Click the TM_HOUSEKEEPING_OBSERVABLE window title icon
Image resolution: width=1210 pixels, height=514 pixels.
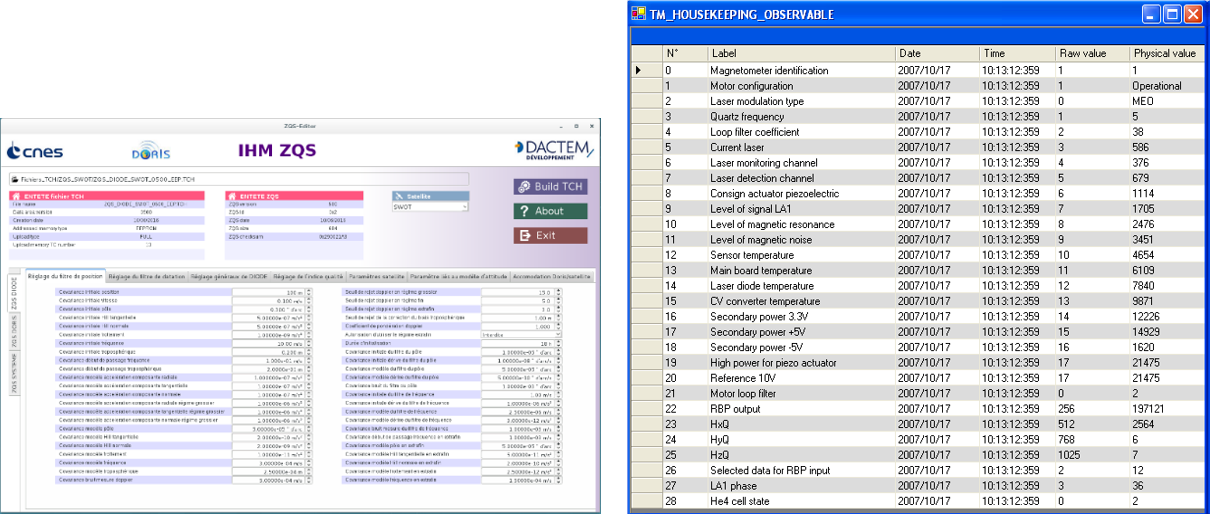640,14
